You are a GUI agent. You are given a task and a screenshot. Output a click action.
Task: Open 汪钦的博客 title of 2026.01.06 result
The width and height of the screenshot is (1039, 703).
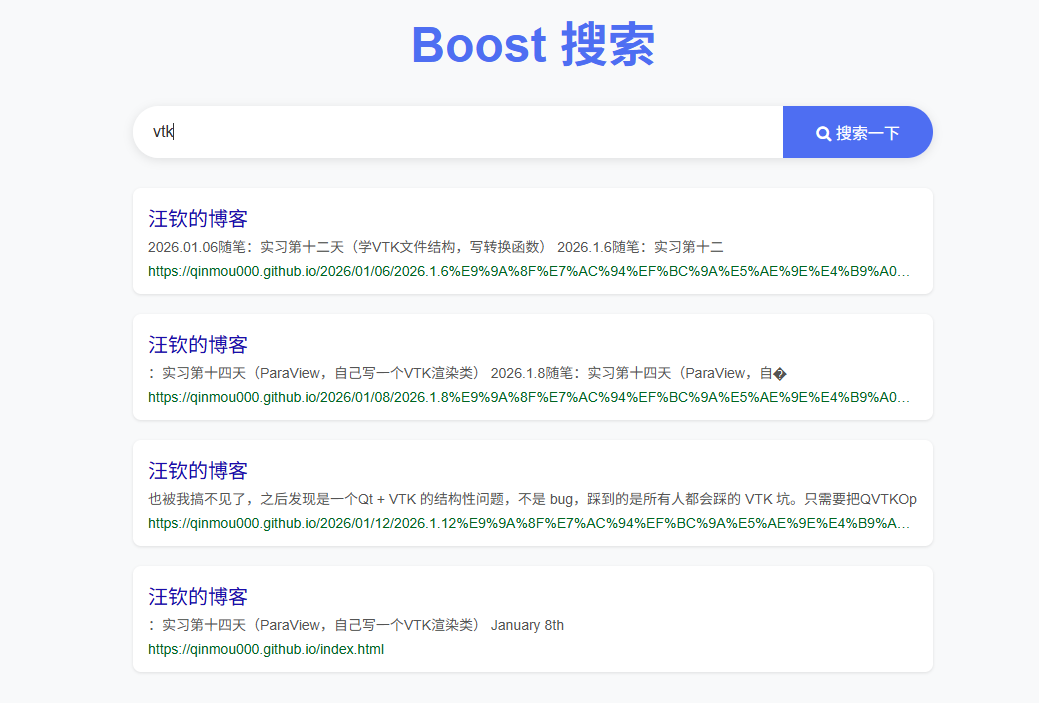coord(197,219)
